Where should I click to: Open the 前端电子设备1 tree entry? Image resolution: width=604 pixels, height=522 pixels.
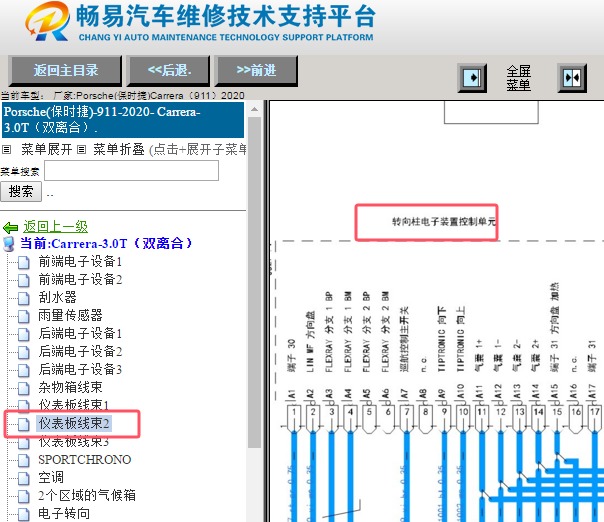click(80, 262)
